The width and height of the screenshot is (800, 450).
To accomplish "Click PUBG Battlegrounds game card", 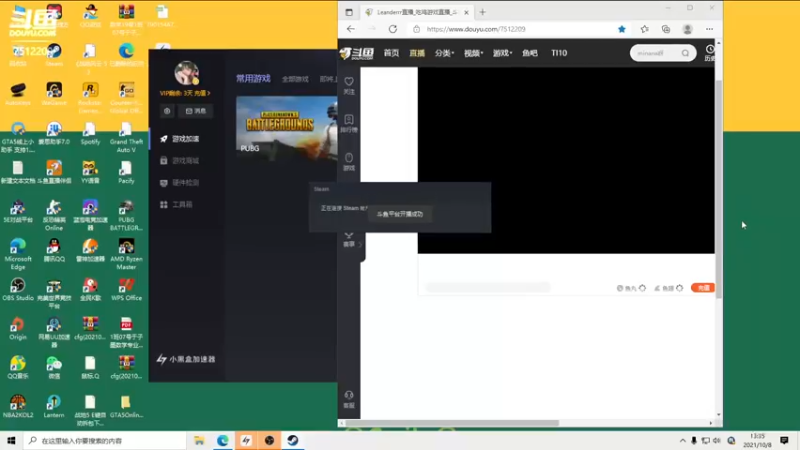I will point(287,127).
